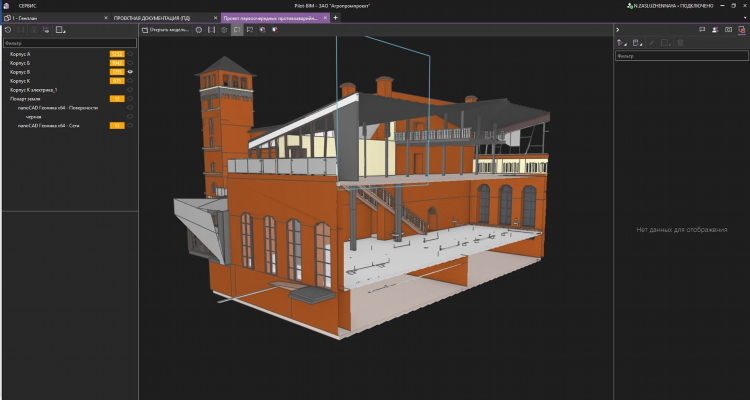The width and height of the screenshot is (750, 400).
Task: Open the red-marked icon at the far right of the right panel tabs
Action: tap(742, 29)
